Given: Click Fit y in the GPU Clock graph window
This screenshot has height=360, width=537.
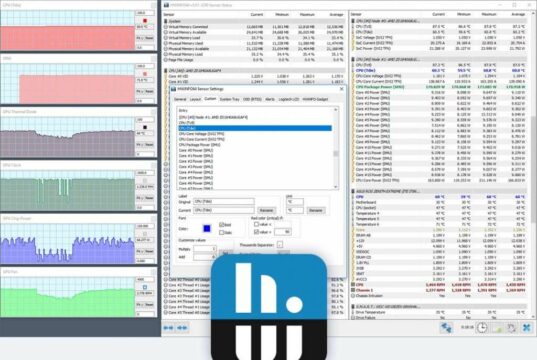Looking at the screenshot, I should click(x=140, y=198).
